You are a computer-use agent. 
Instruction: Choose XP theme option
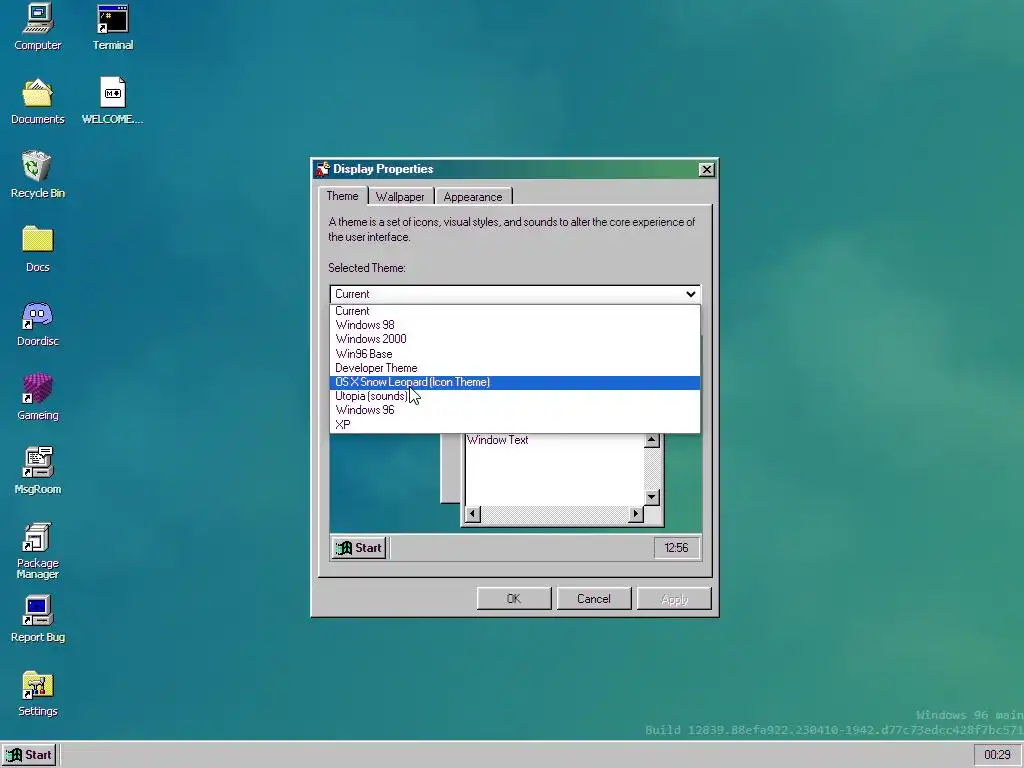(515, 424)
